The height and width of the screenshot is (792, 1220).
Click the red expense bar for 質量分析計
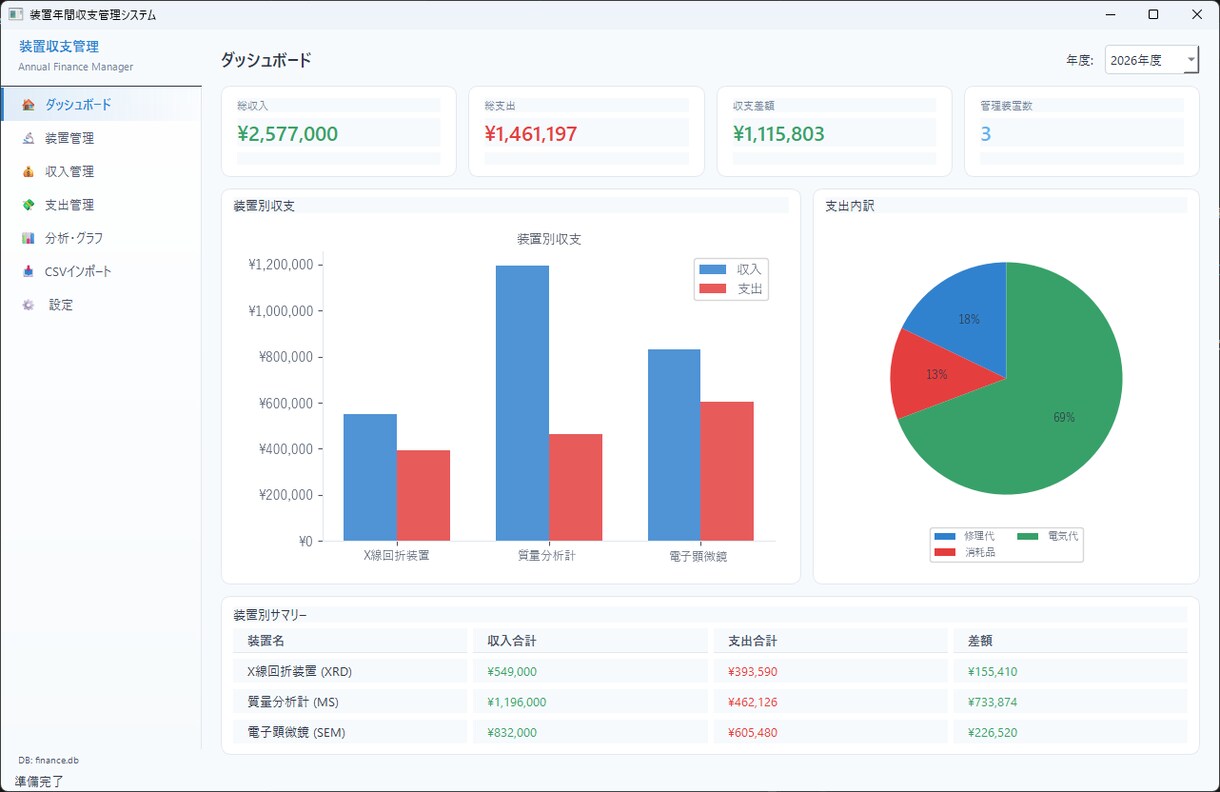(575, 487)
